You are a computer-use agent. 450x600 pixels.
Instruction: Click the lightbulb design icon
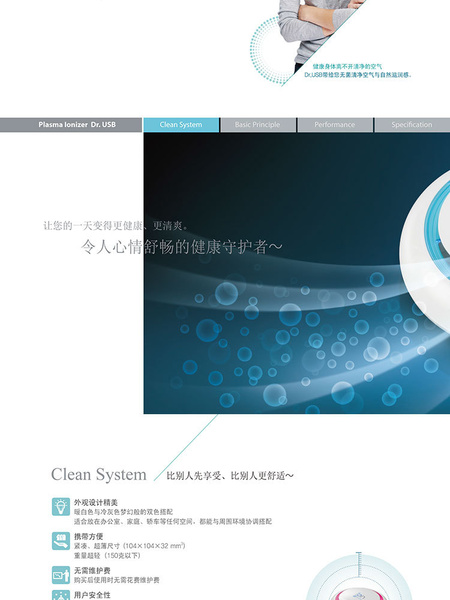(x=61, y=507)
